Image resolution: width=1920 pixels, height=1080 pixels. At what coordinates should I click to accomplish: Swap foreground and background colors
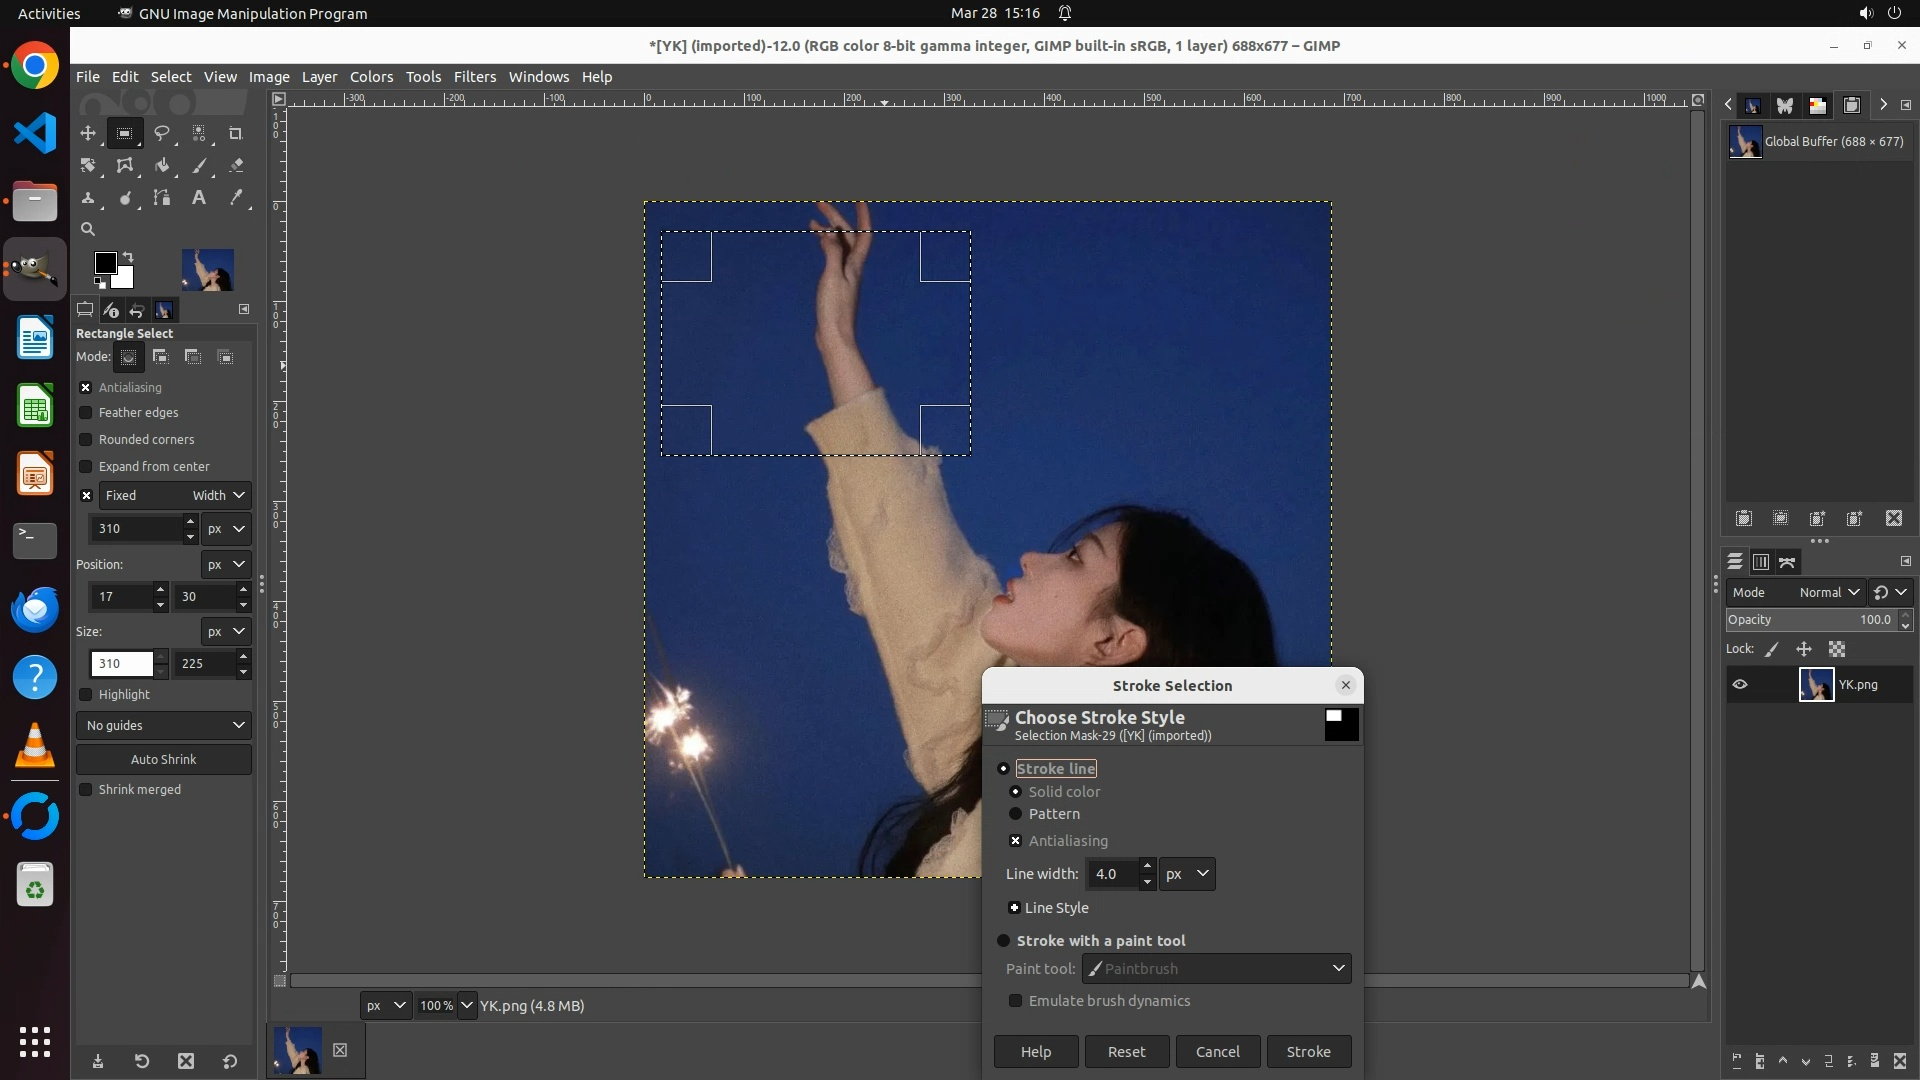(128, 257)
